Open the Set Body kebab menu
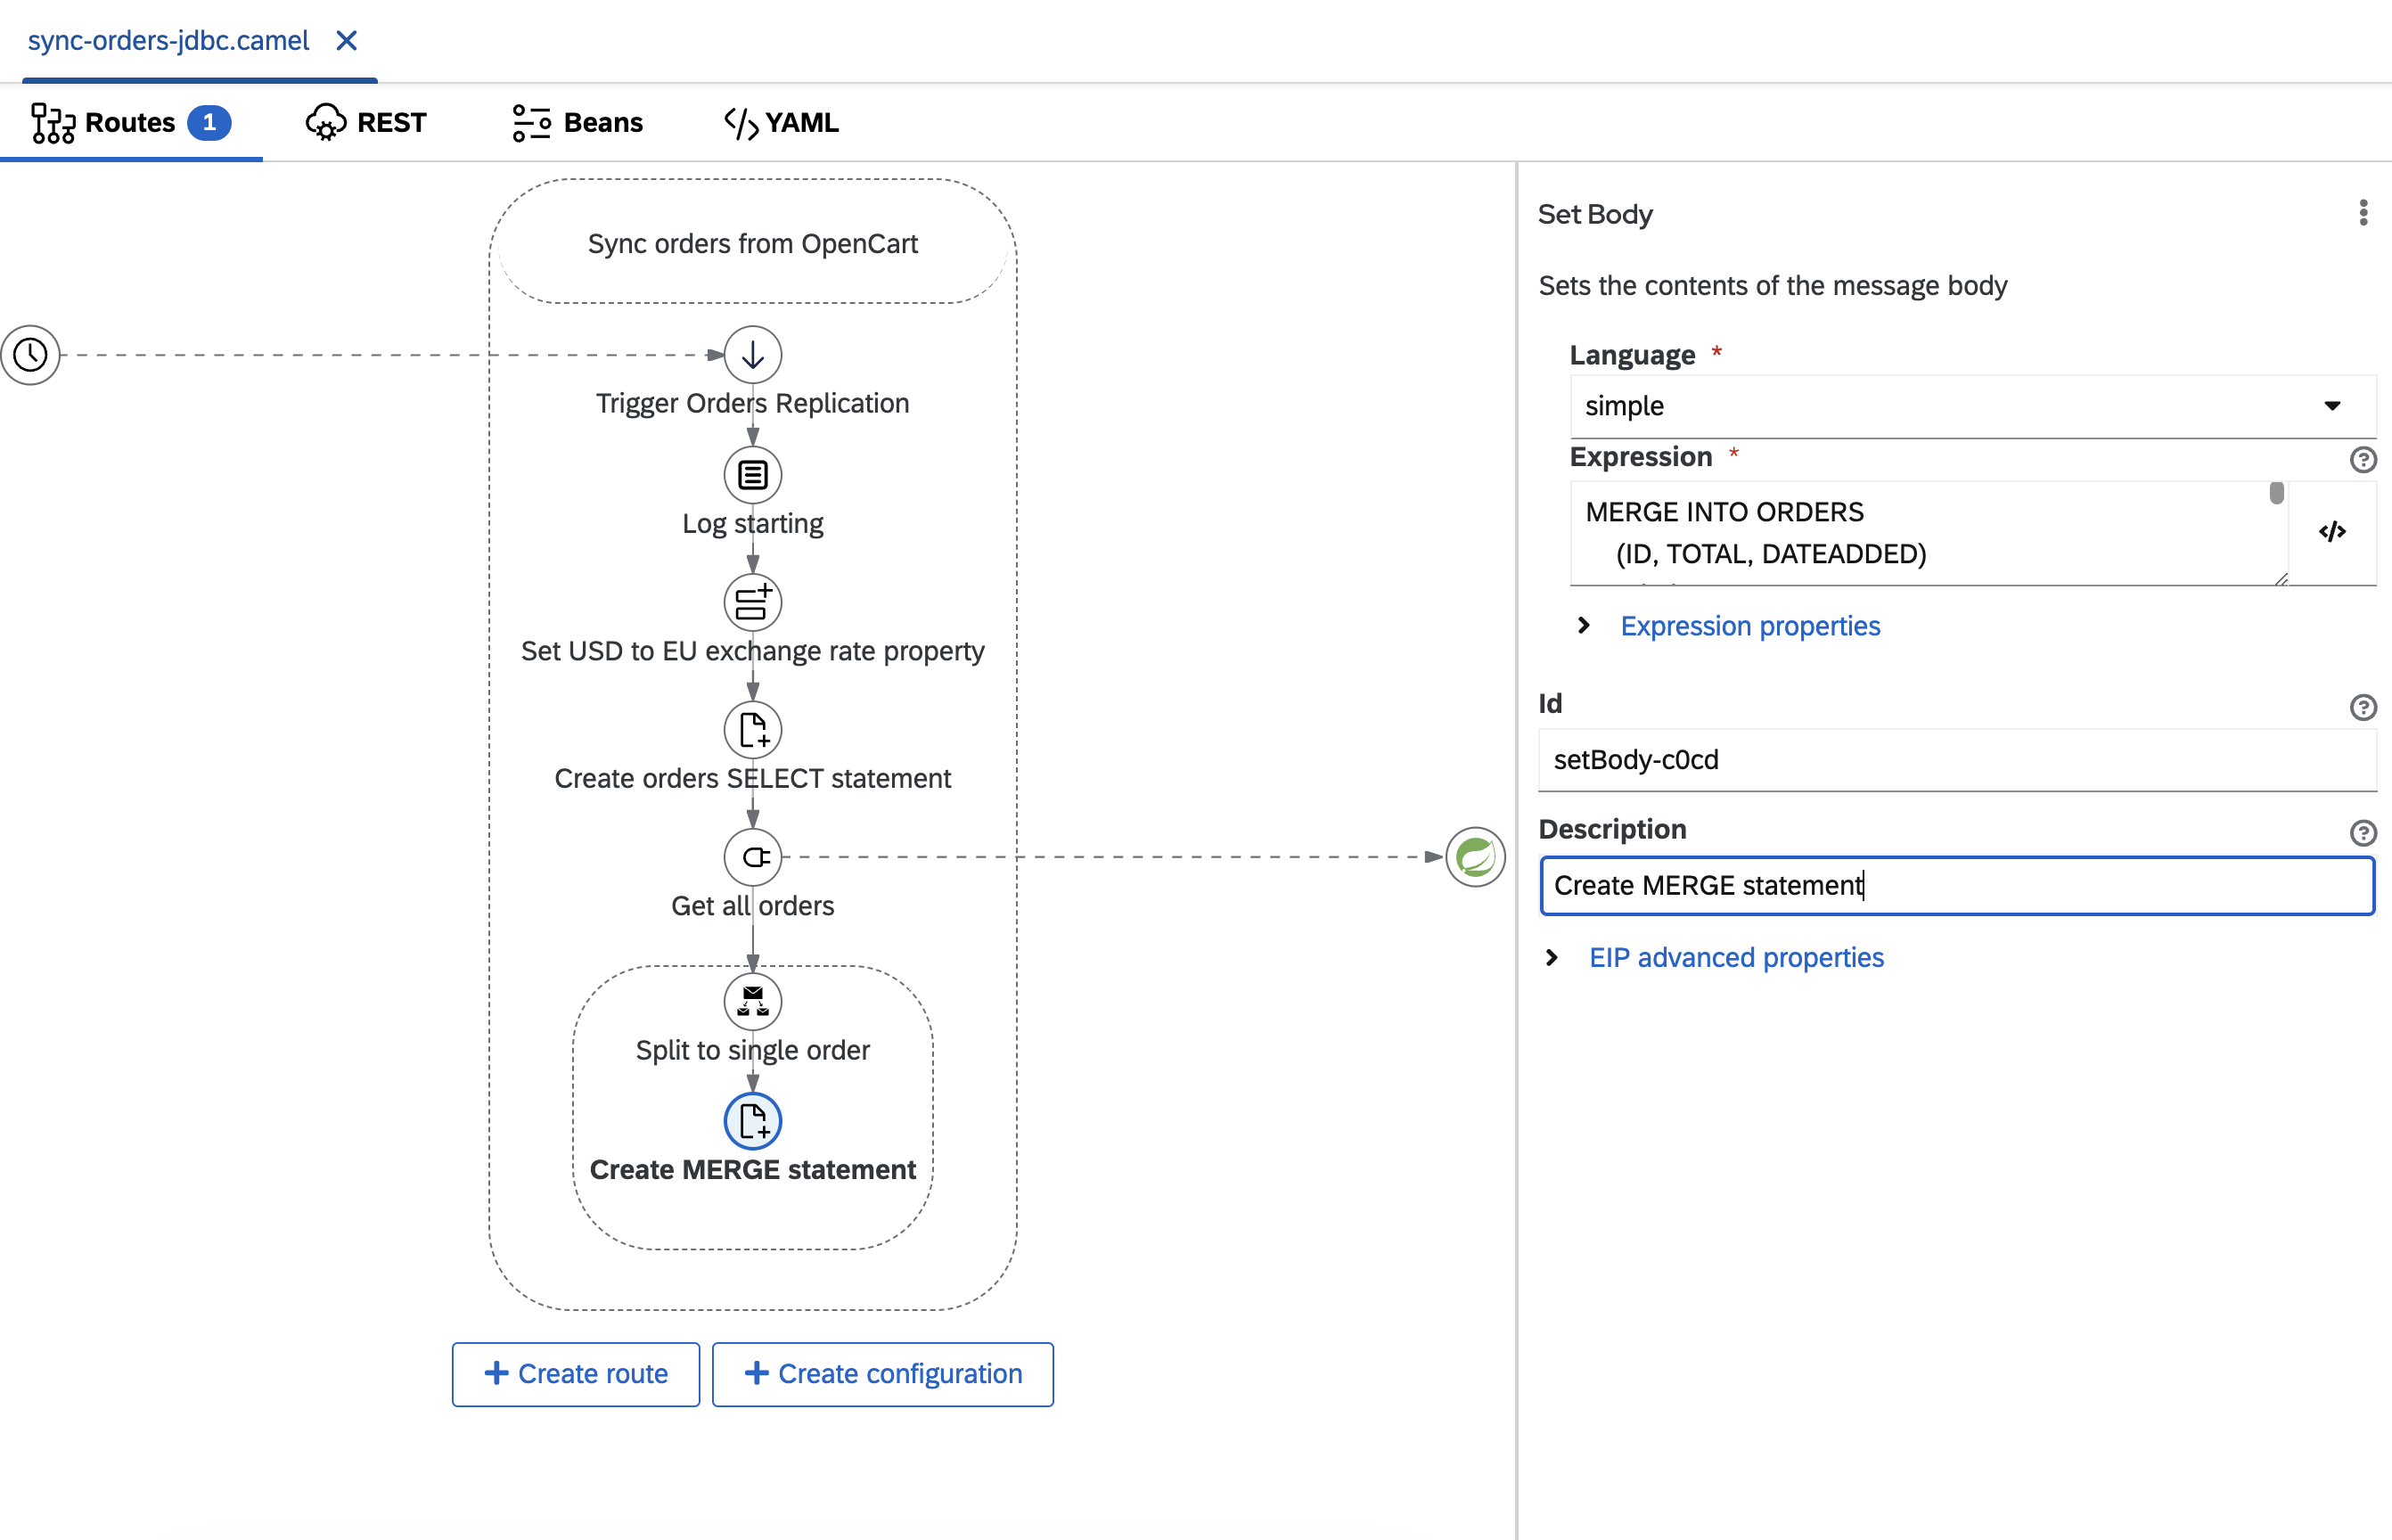The image size is (2392, 1540). coord(2363,213)
